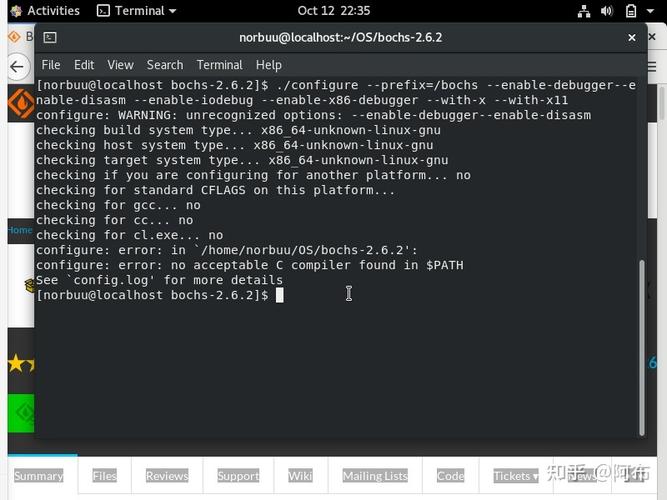
Task: Open the Help menu
Action: 268,65
